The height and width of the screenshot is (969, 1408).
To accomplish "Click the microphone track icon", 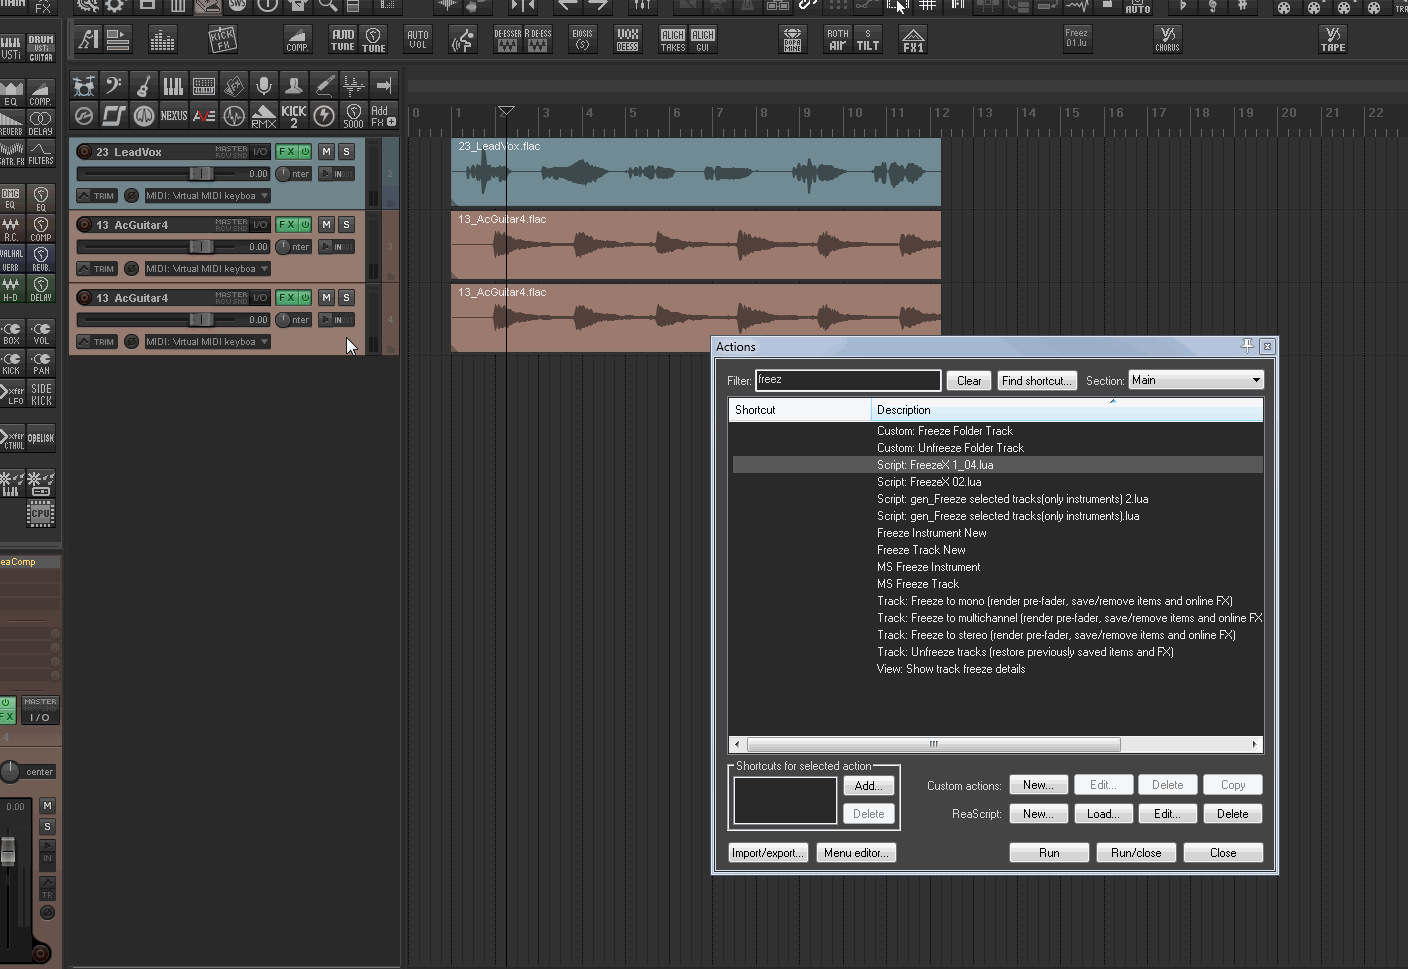I will pos(263,86).
